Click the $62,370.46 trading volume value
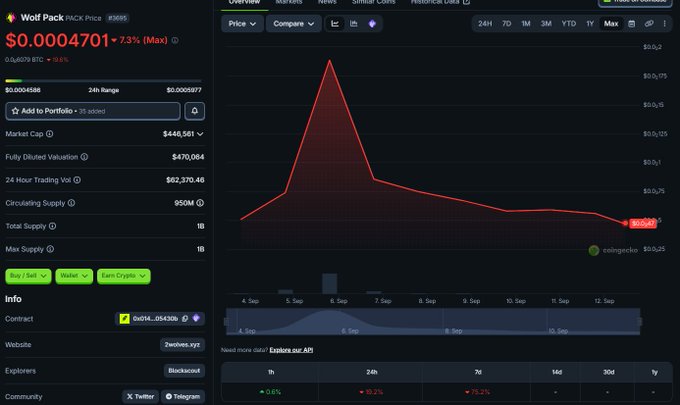 185,180
